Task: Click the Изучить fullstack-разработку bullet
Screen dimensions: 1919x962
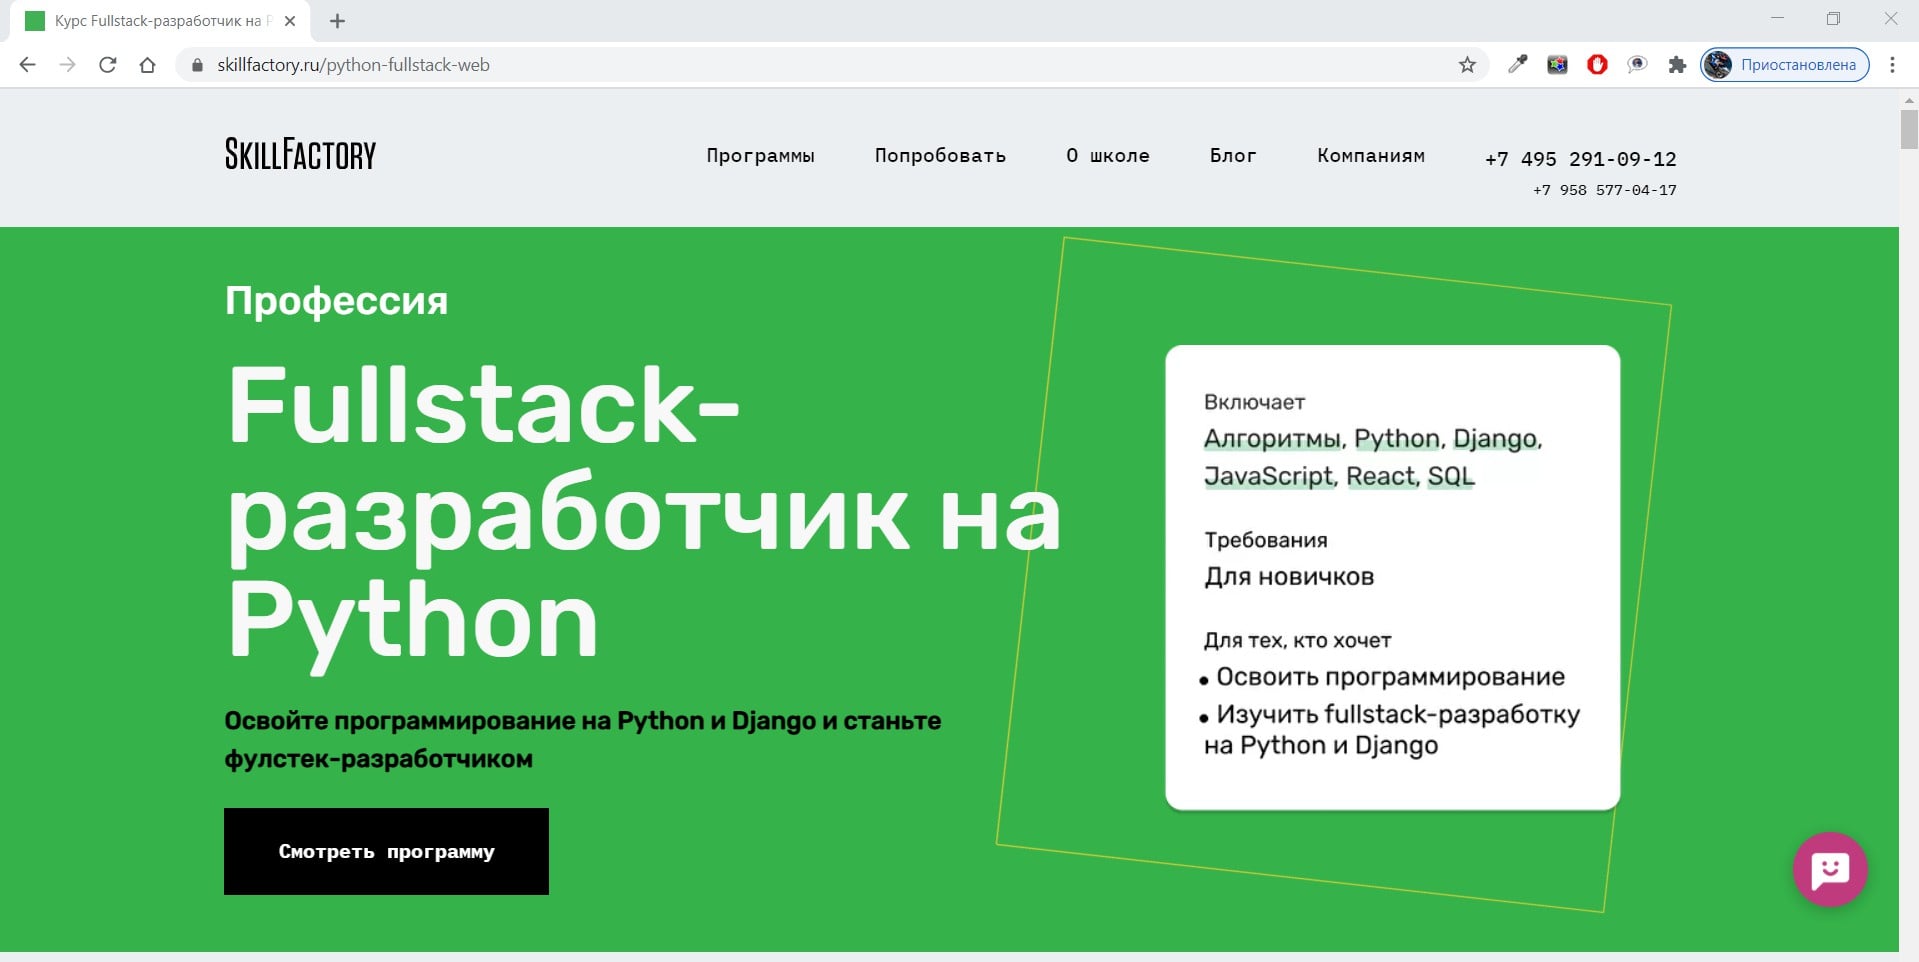Action: (x=1390, y=730)
